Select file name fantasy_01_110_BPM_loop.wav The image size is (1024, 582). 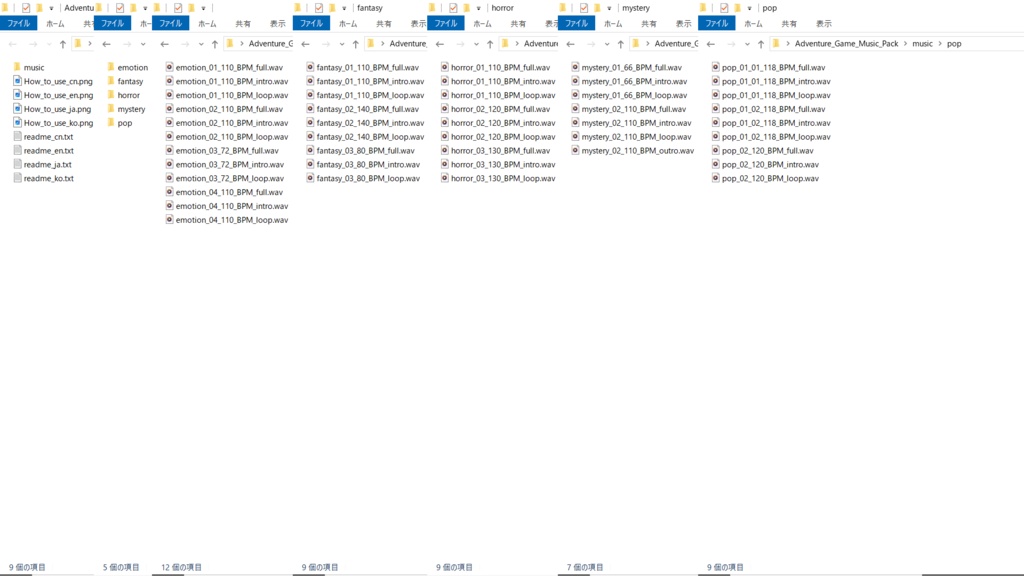[370, 95]
